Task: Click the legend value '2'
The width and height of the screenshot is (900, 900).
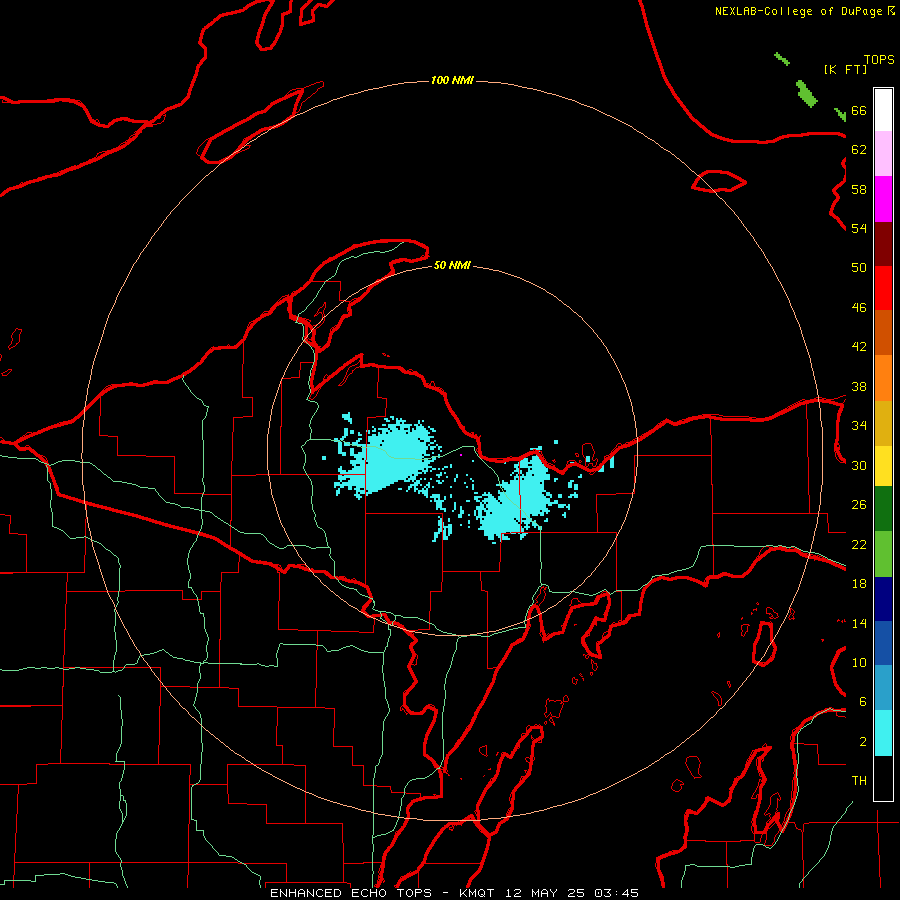Action: coord(863,741)
